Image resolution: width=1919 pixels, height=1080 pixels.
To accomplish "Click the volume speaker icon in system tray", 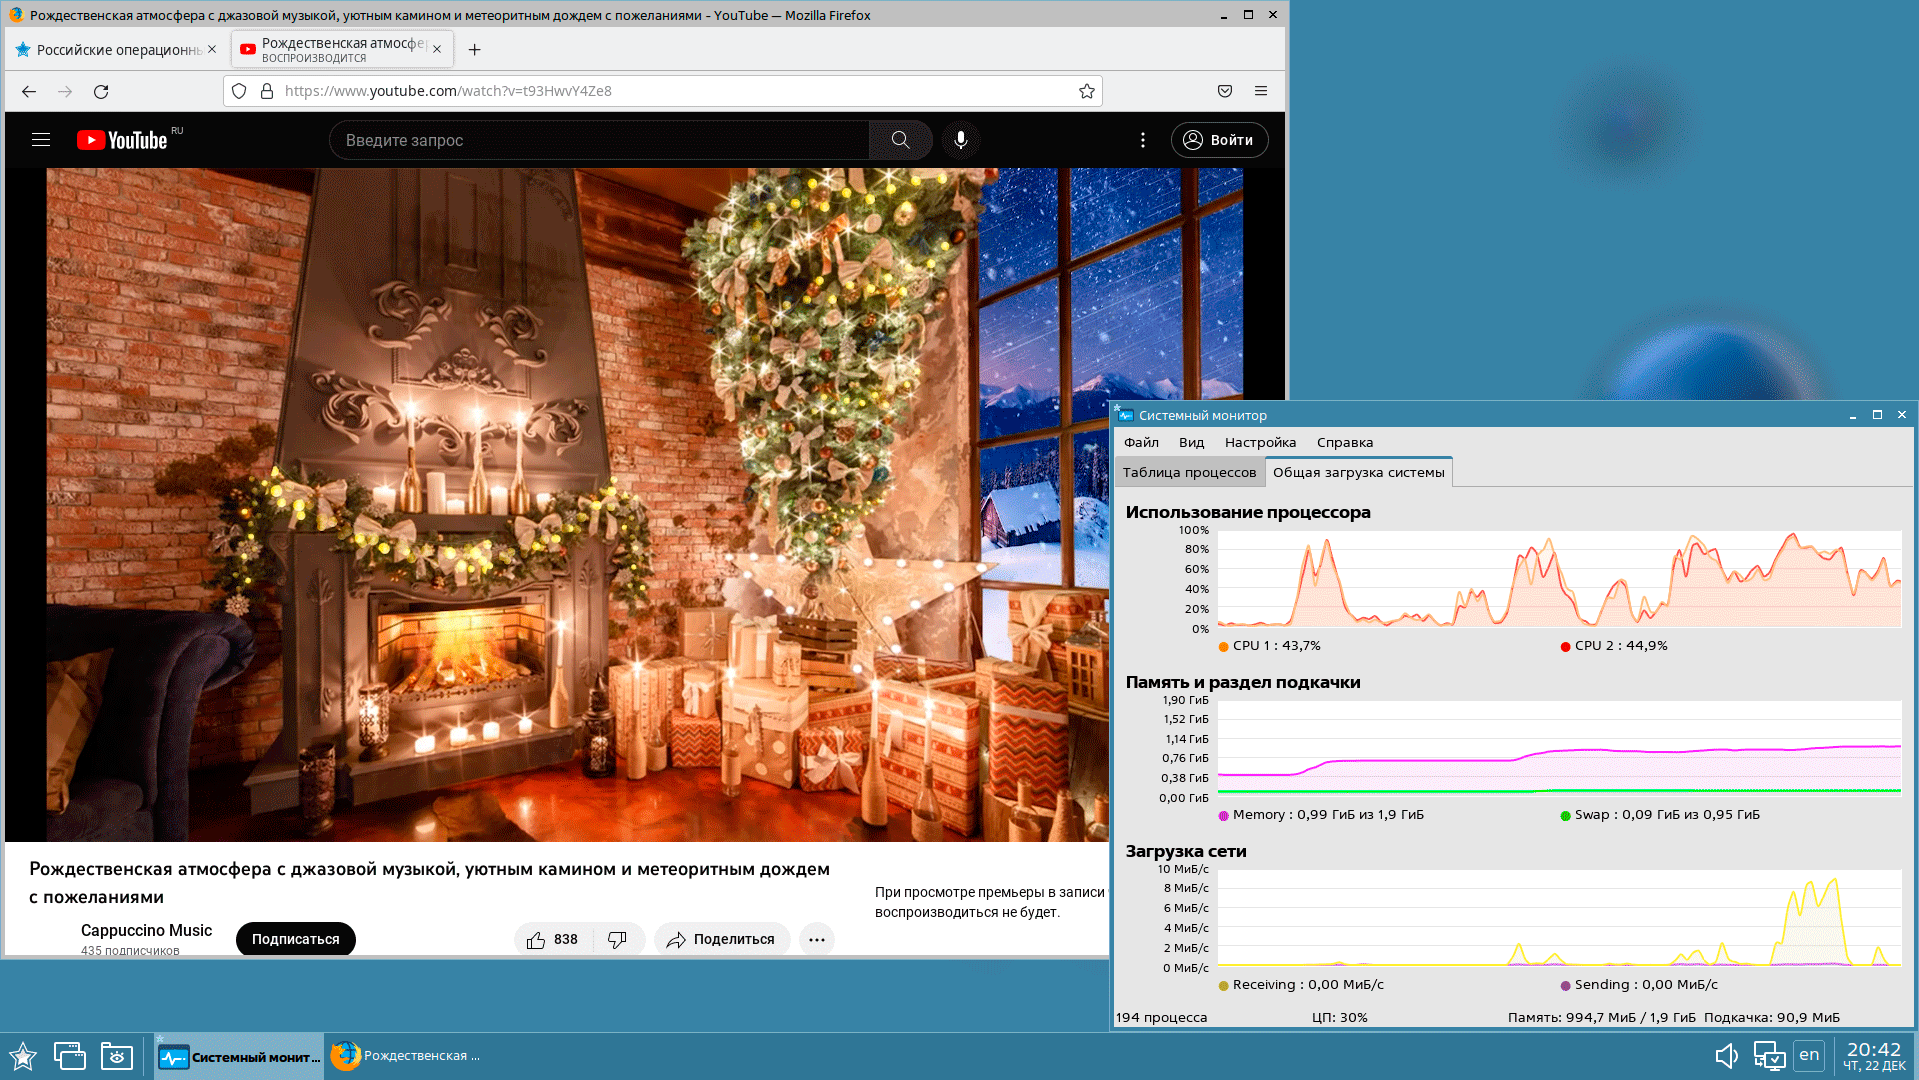I will [1726, 1056].
